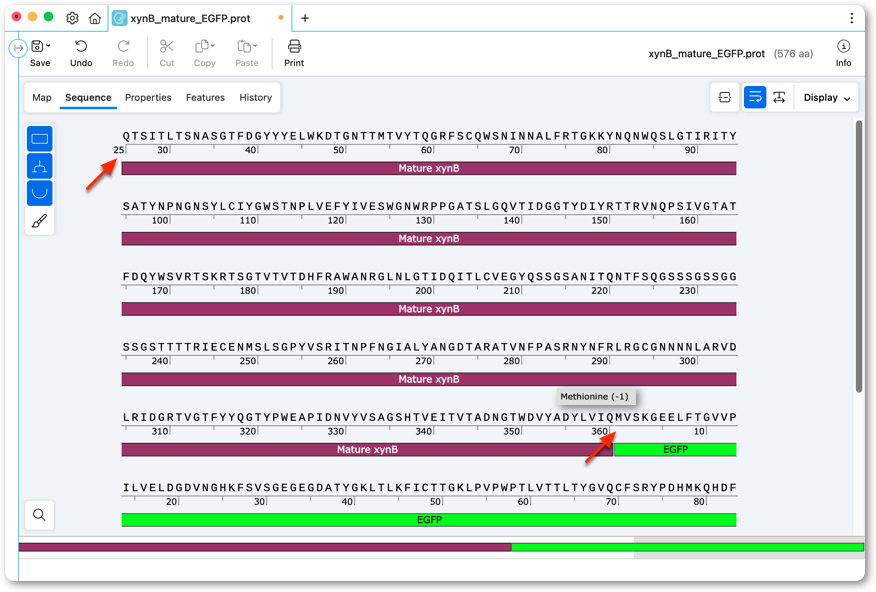Click the sequence line starting QTSITLTSNASG
This screenshot has height=592, width=876.
(x=430, y=136)
